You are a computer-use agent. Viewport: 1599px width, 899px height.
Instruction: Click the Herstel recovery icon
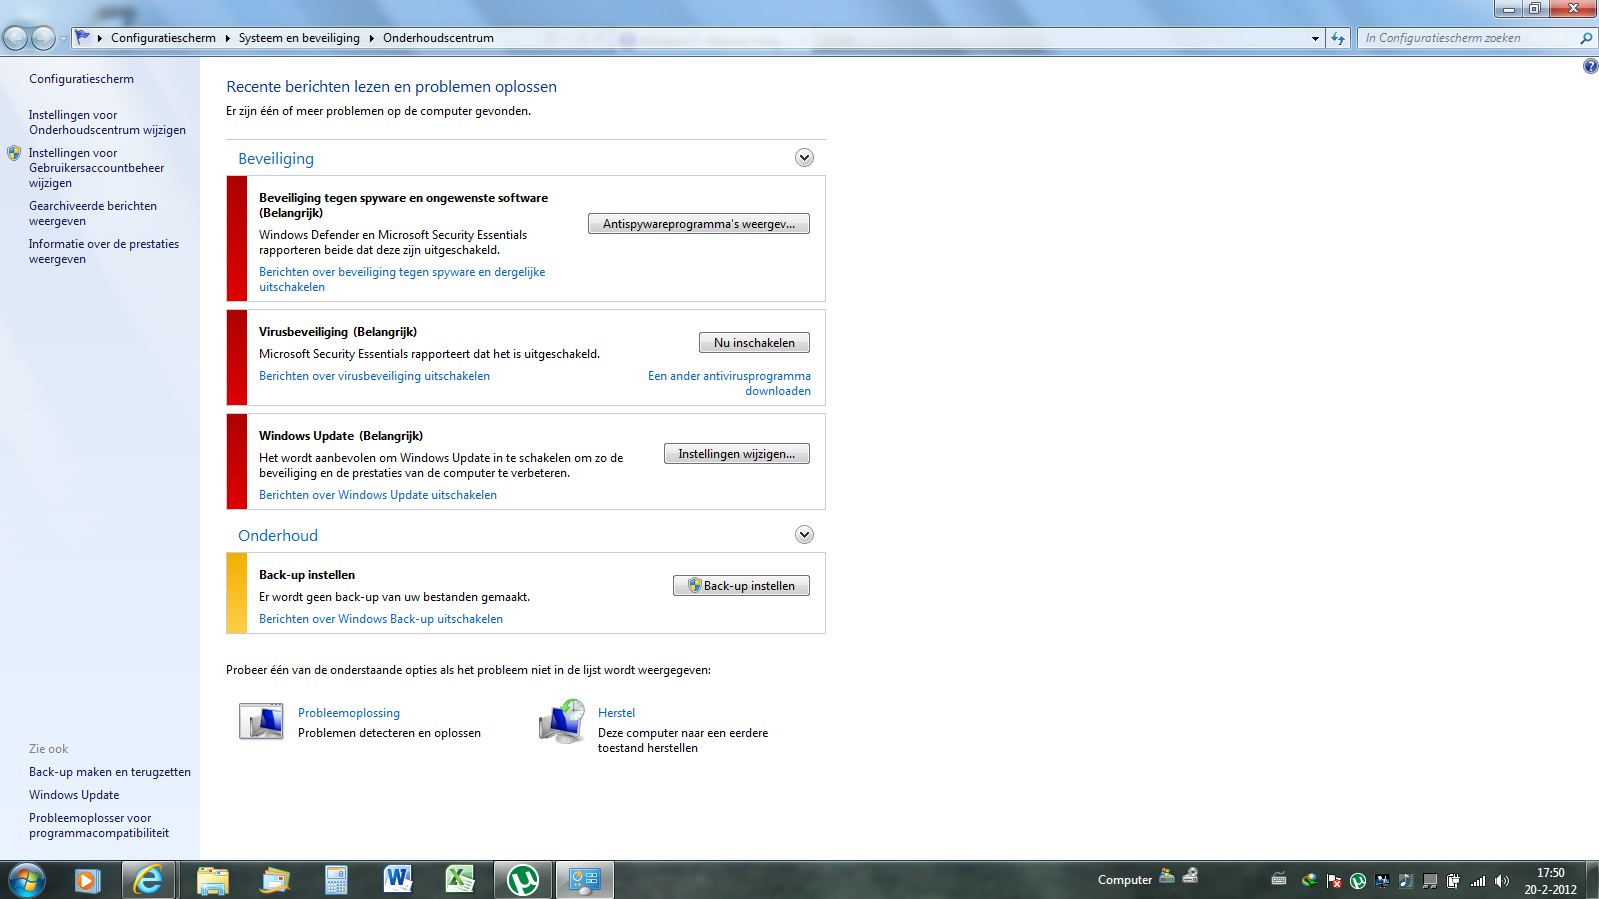(x=562, y=721)
